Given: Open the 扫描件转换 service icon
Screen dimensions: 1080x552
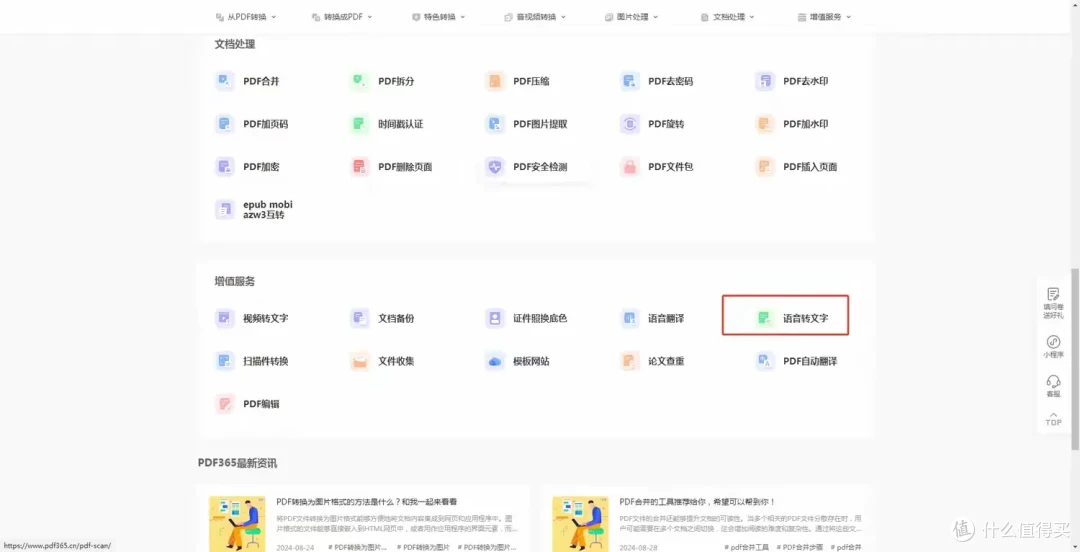Looking at the screenshot, I should pyautogui.click(x=225, y=361).
